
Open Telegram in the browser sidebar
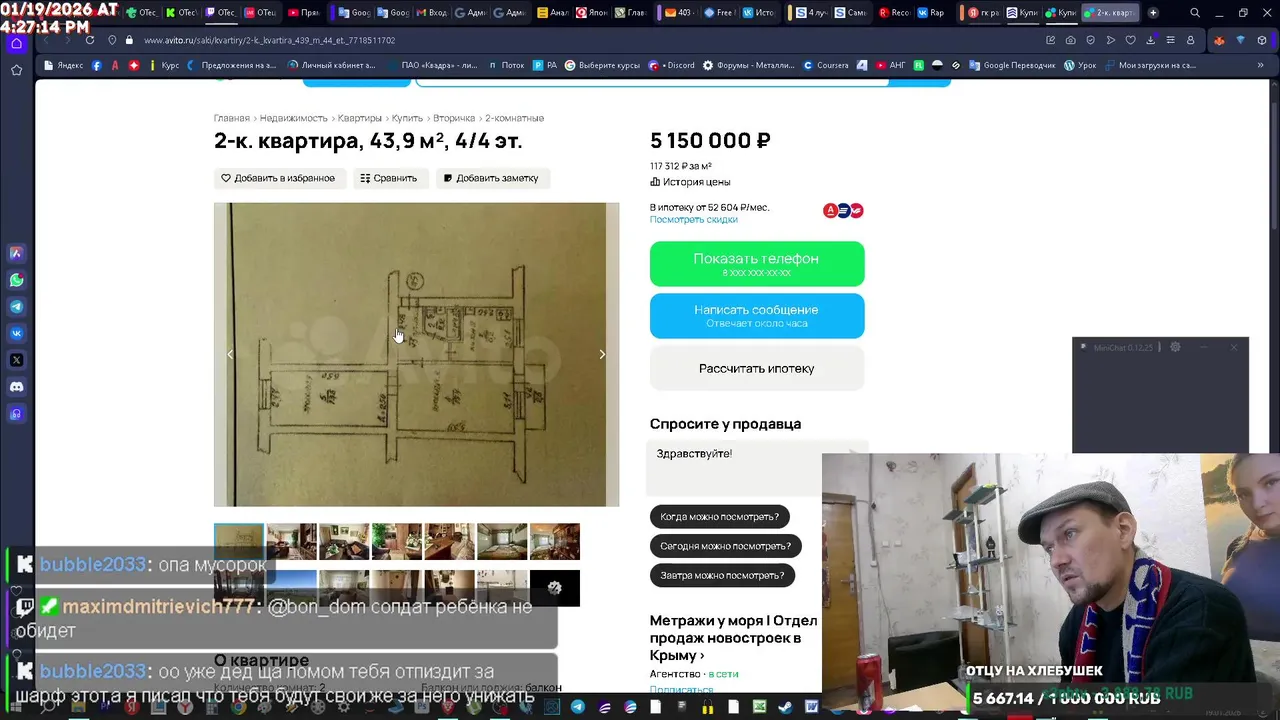pyautogui.click(x=16, y=307)
